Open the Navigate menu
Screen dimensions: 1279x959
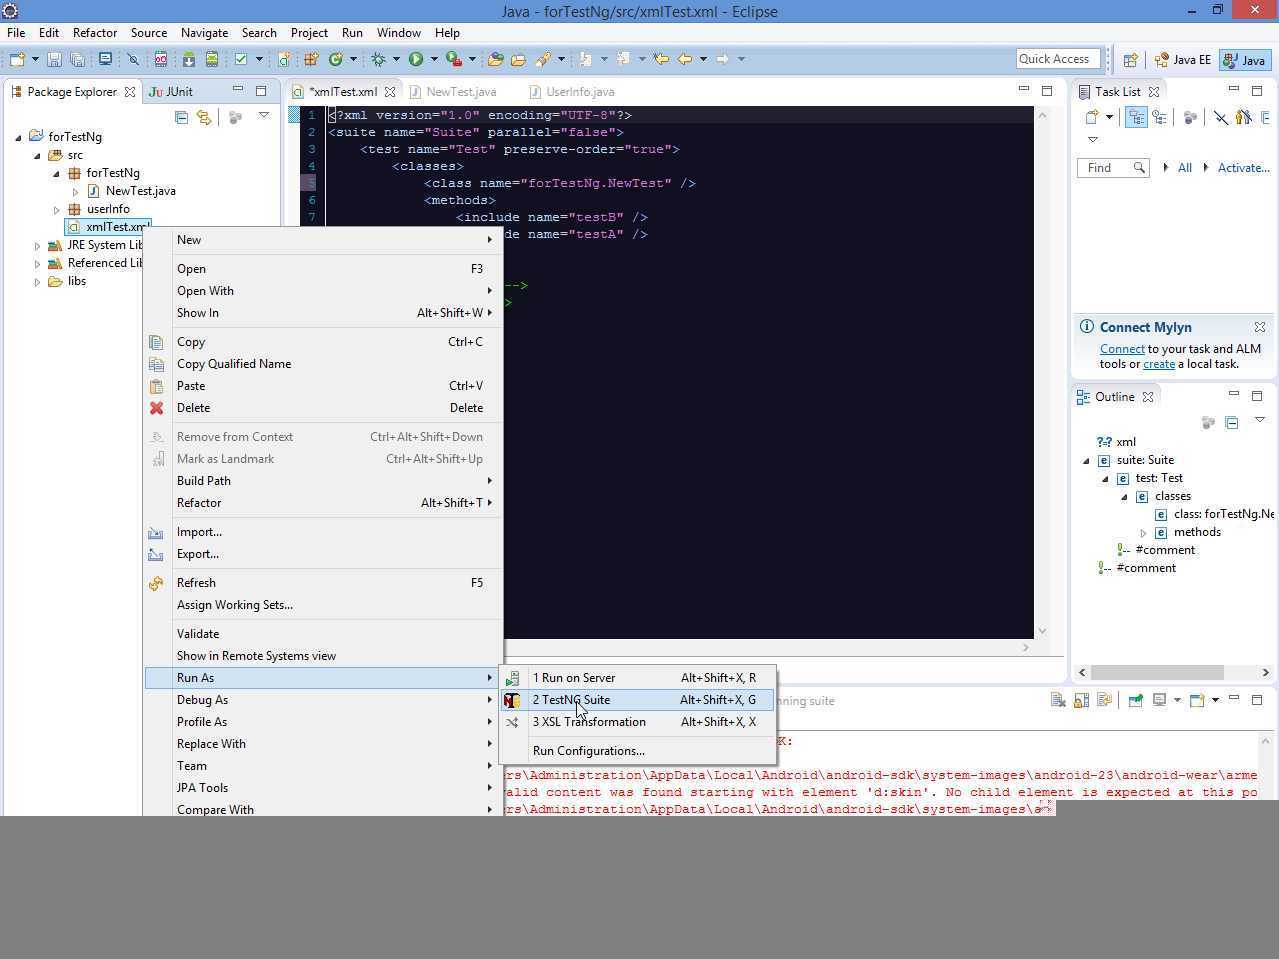(x=204, y=32)
